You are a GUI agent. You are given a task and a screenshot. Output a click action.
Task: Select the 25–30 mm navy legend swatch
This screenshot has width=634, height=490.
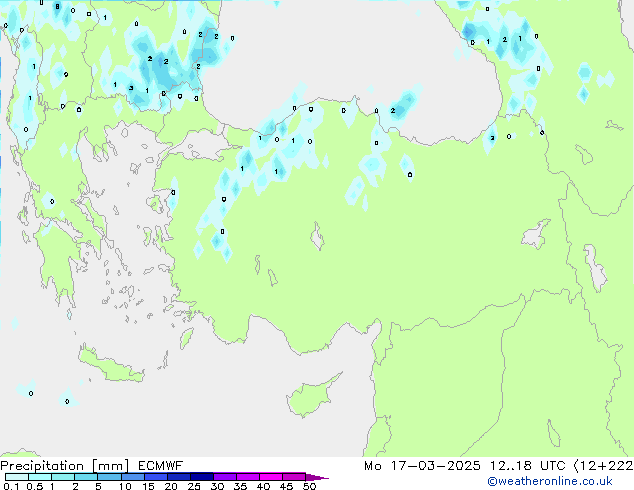point(201,477)
